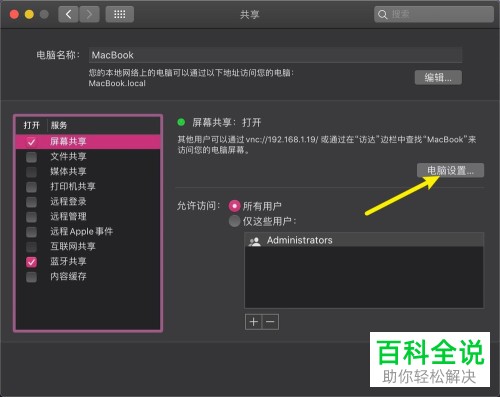
Task: Close the window with red button
Action: click(14, 14)
